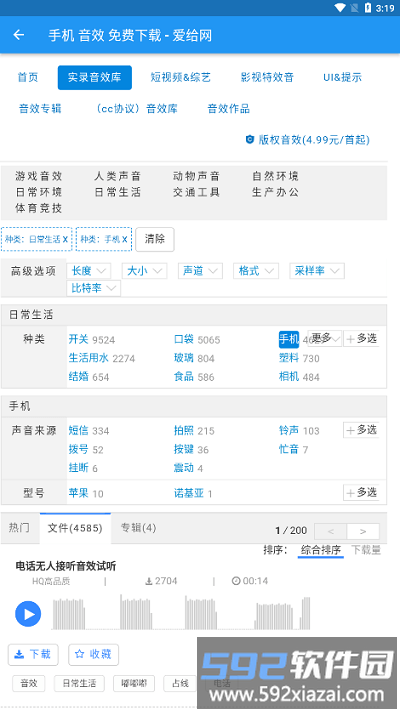
Task: Filter sound source by 拍照
Action: (184, 431)
